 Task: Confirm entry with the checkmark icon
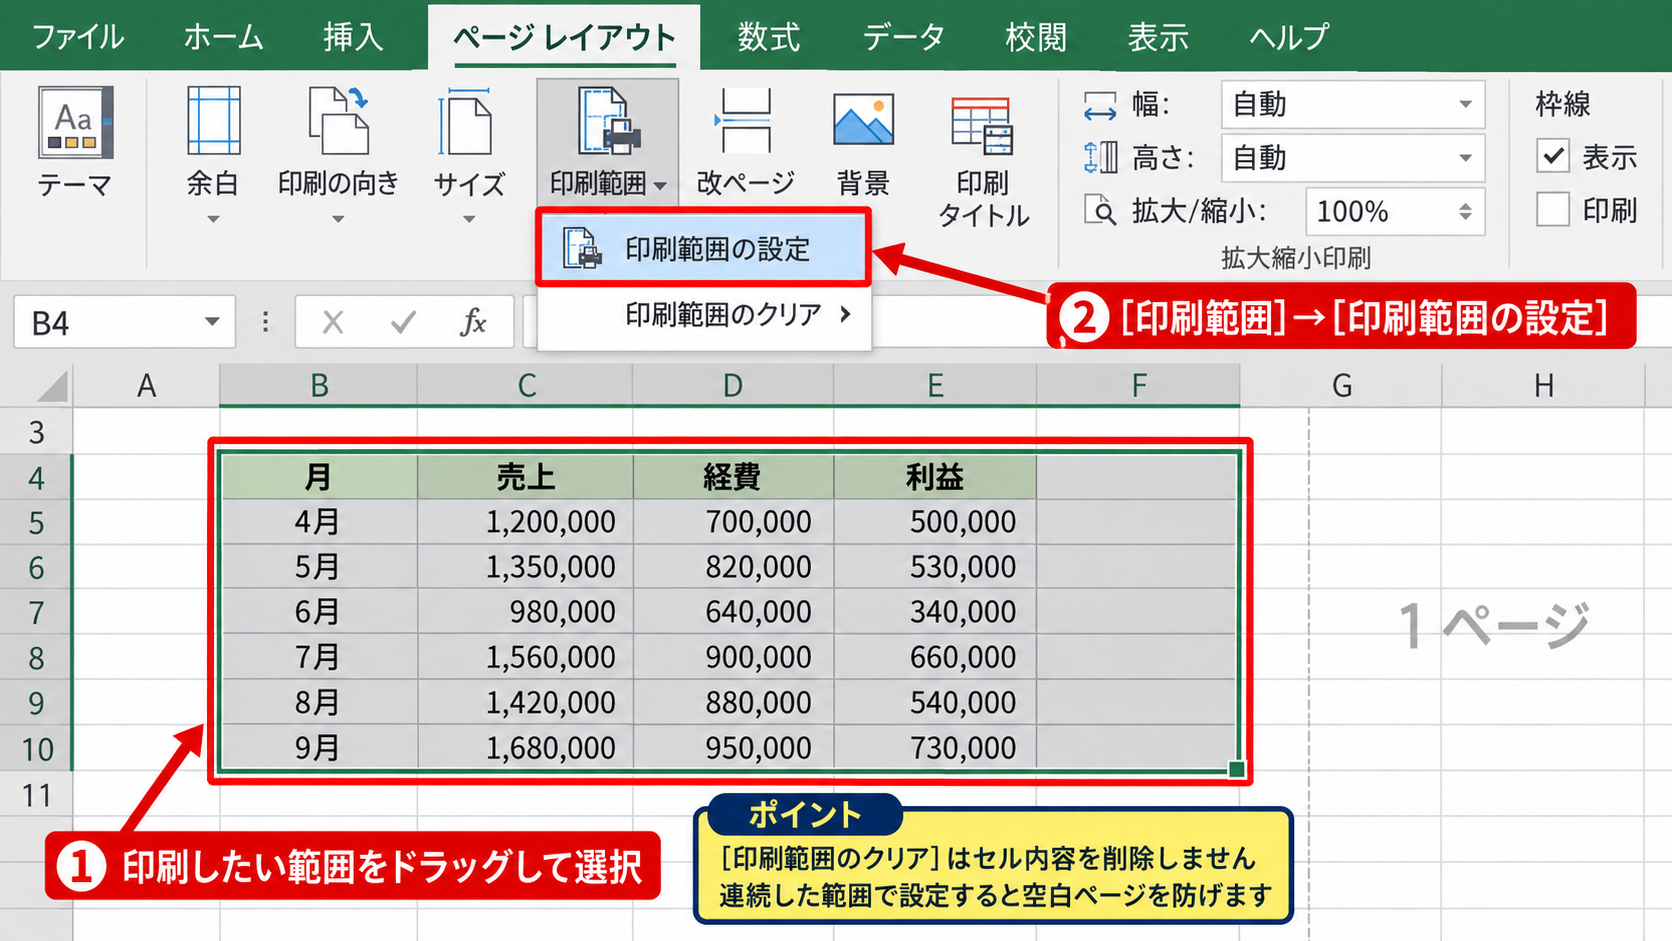tap(404, 322)
